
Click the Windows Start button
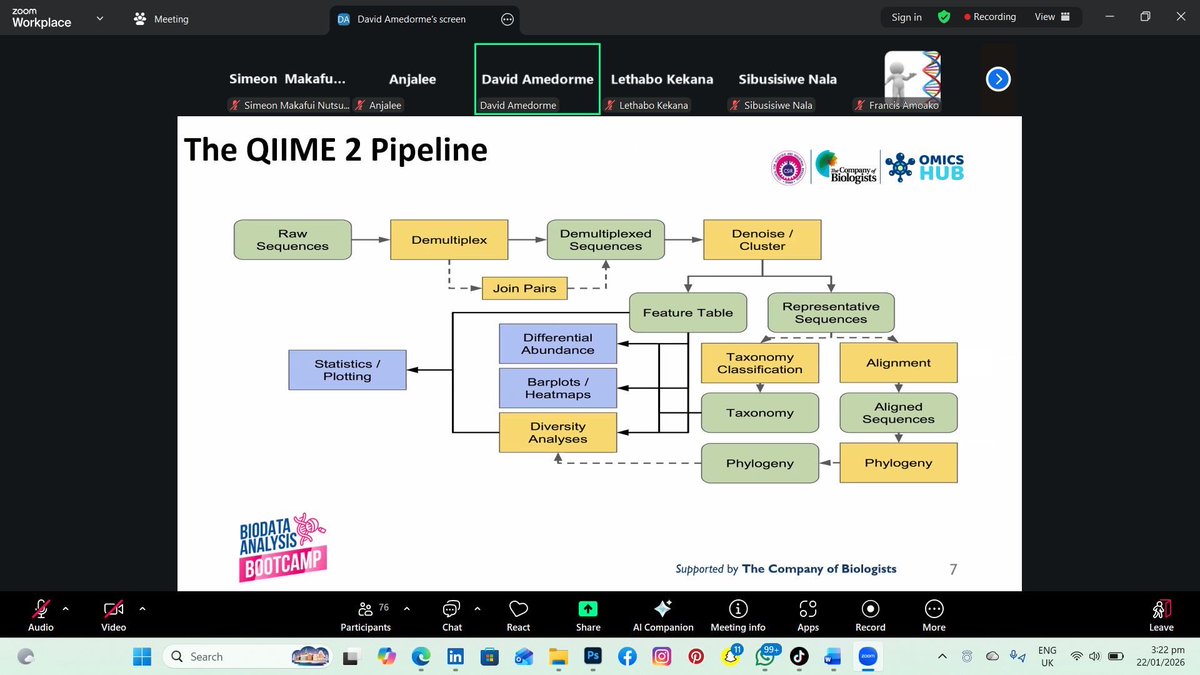pos(142,656)
